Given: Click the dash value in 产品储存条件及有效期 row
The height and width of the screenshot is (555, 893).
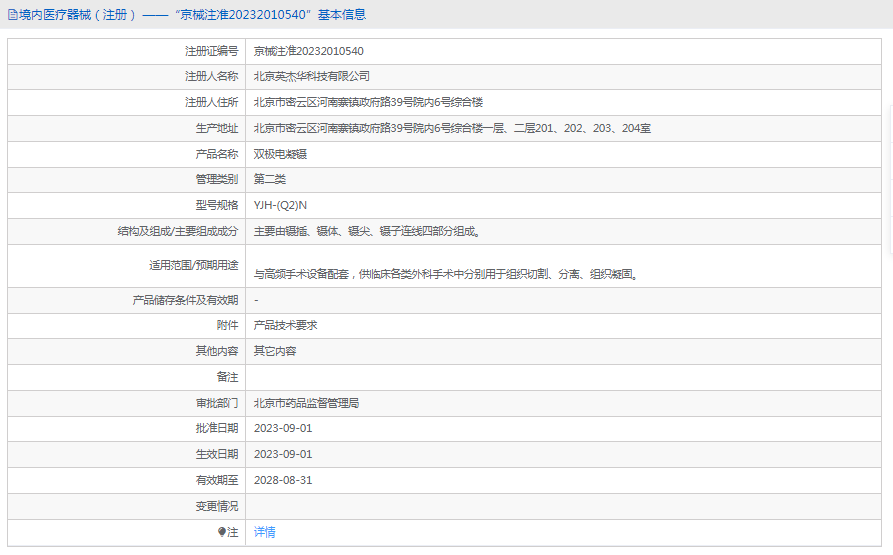Looking at the screenshot, I should point(256,301).
